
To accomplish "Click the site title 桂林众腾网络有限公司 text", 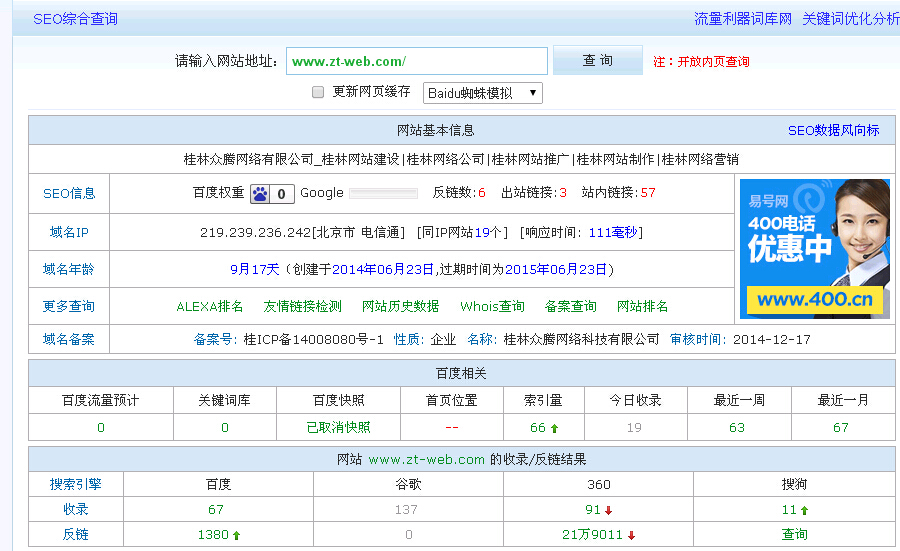I will pyautogui.click(x=249, y=159).
